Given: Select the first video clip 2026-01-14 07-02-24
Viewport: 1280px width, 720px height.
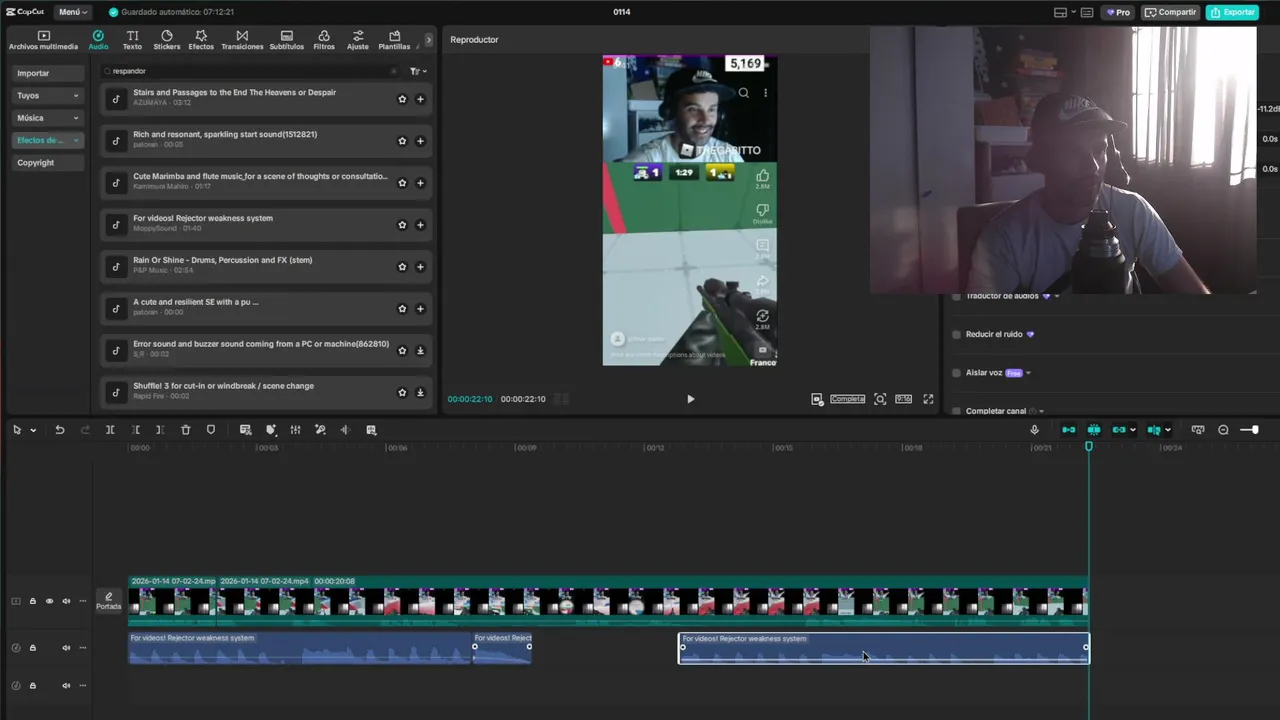Looking at the screenshot, I should [173, 600].
